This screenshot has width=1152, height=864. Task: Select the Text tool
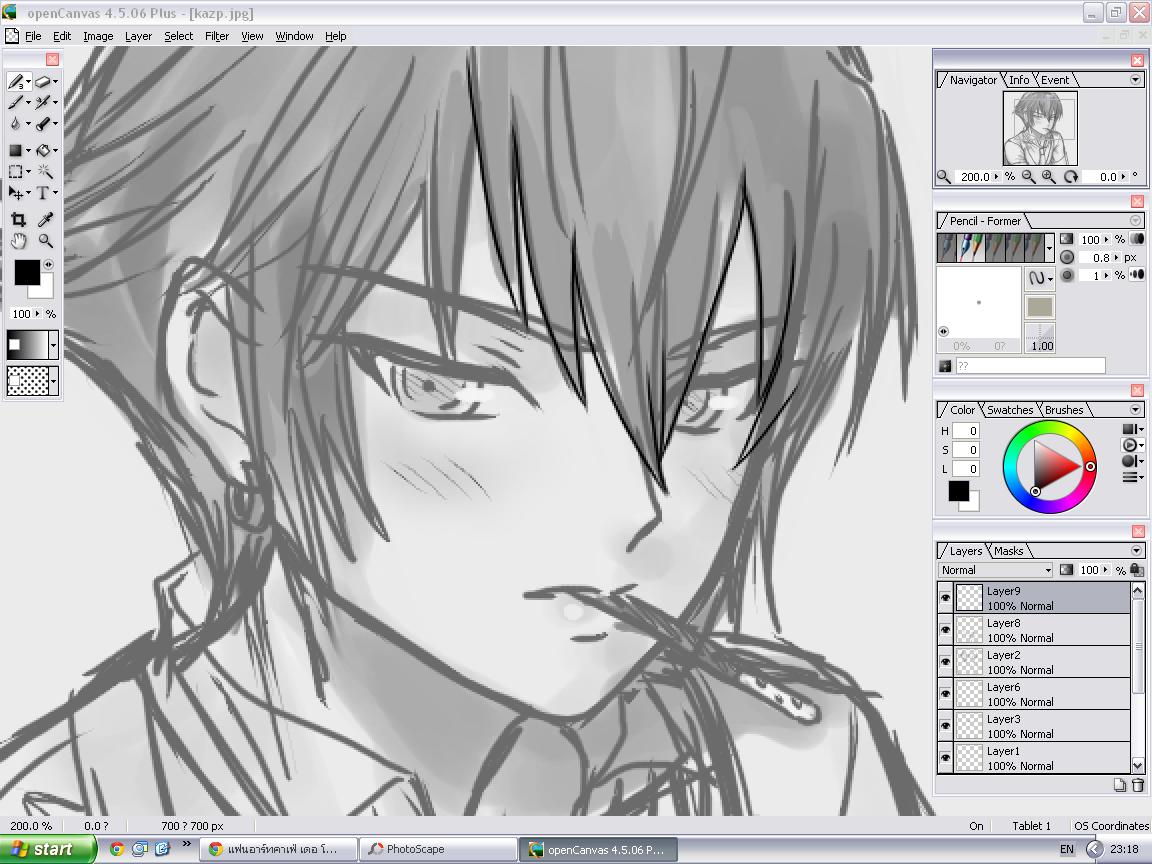click(43, 193)
